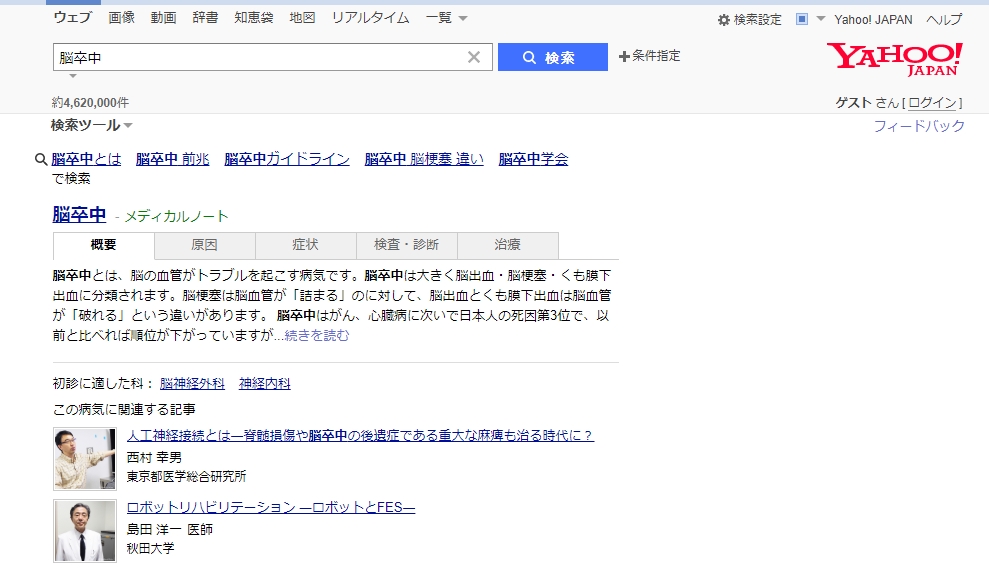
Task: Click the 島田 洋一 article thumbnail photo
Action: tap(85, 531)
